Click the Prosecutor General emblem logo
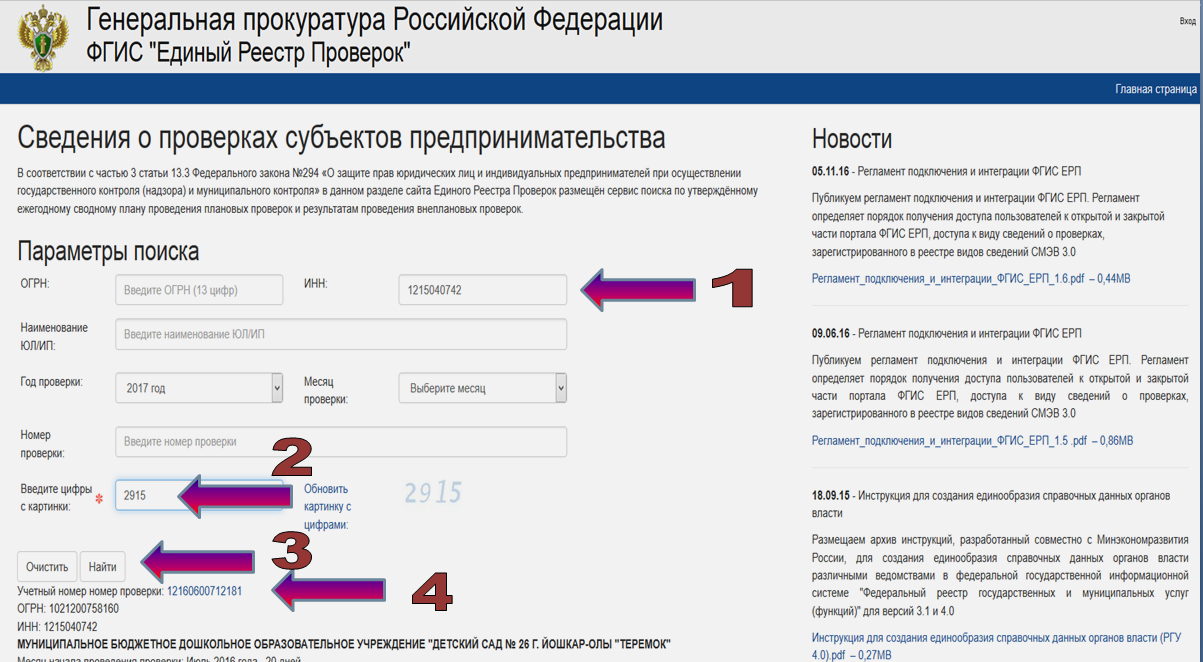 pyautogui.click(x=44, y=37)
